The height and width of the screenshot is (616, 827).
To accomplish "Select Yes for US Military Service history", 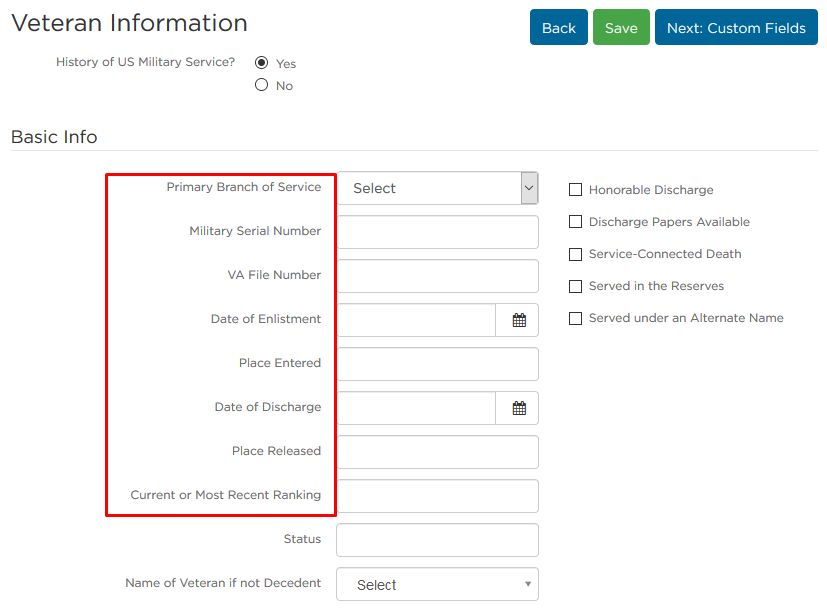I will [x=262, y=63].
